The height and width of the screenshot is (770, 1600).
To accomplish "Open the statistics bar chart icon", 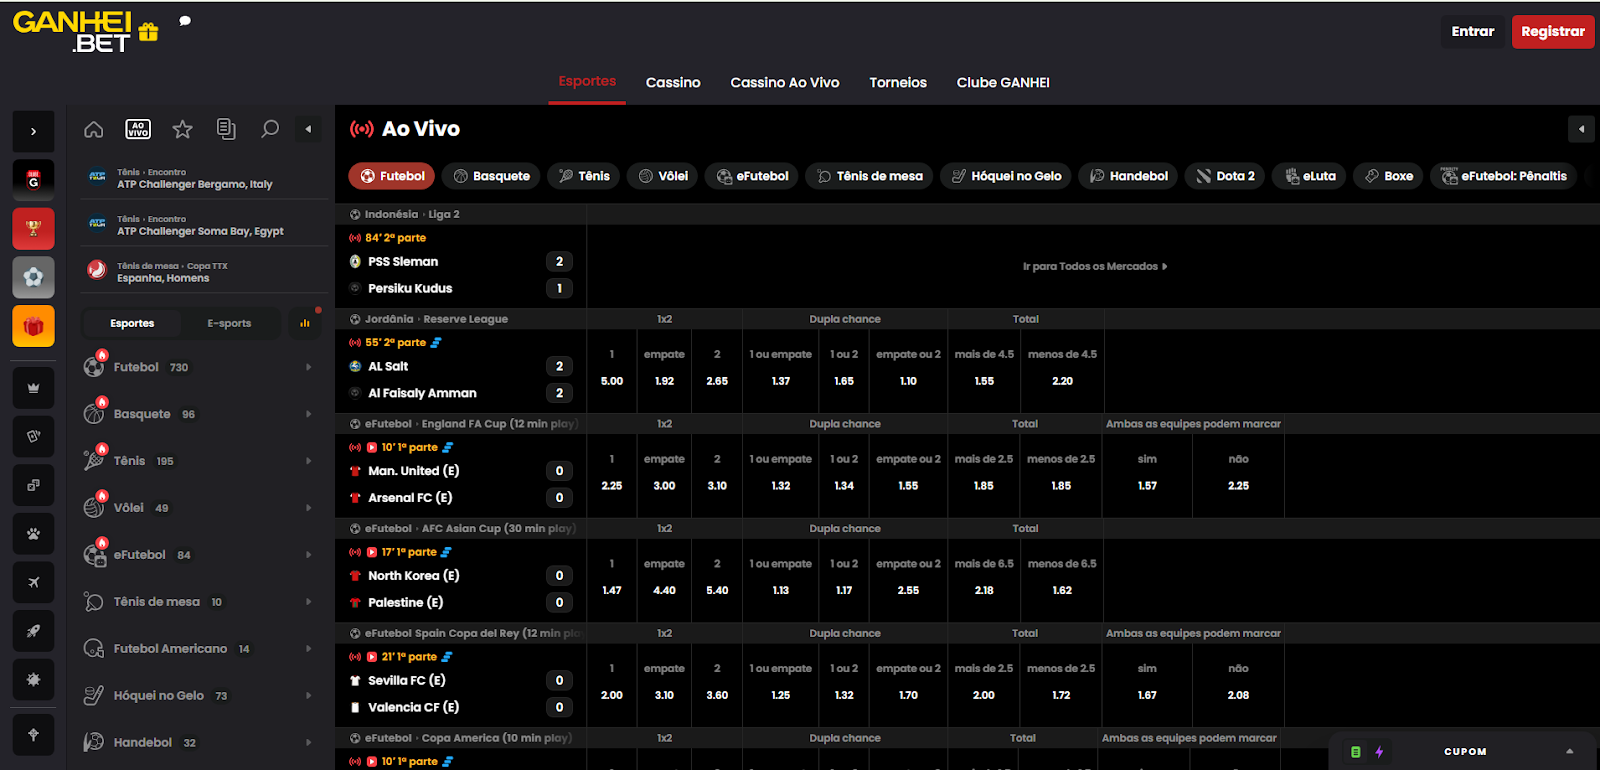I will 305,323.
